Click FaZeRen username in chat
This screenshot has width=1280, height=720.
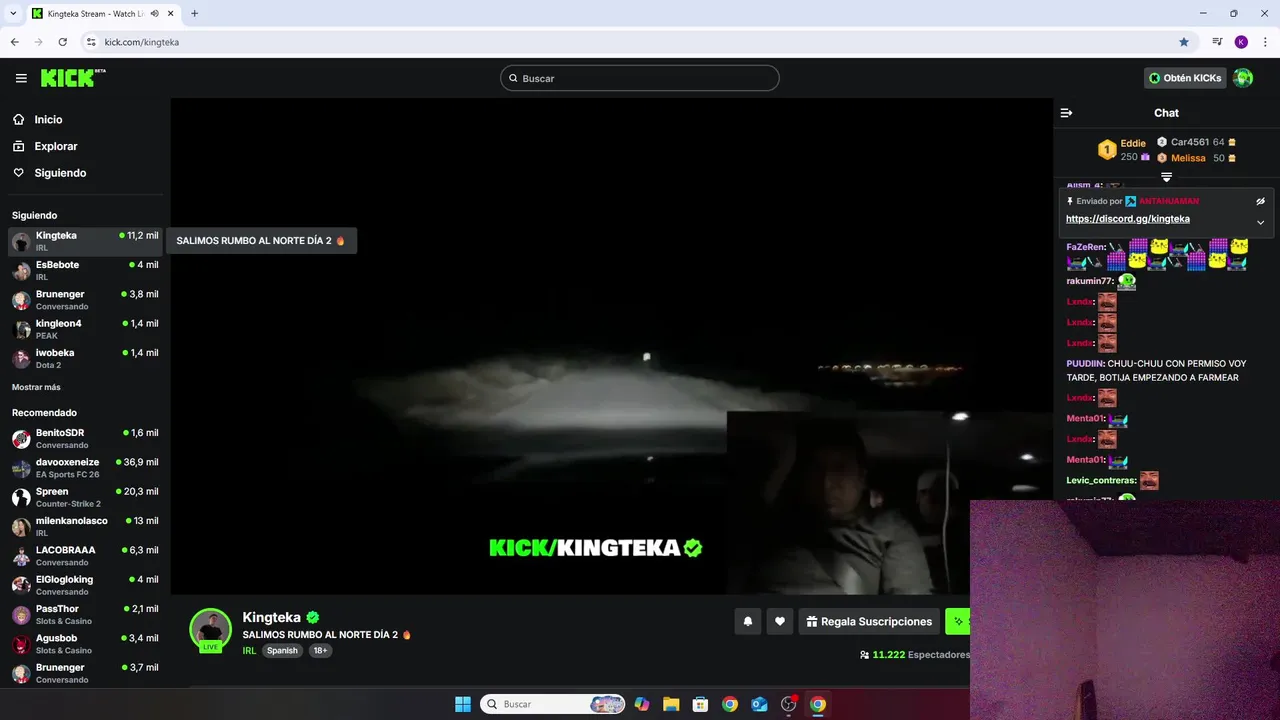pos(1086,247)
